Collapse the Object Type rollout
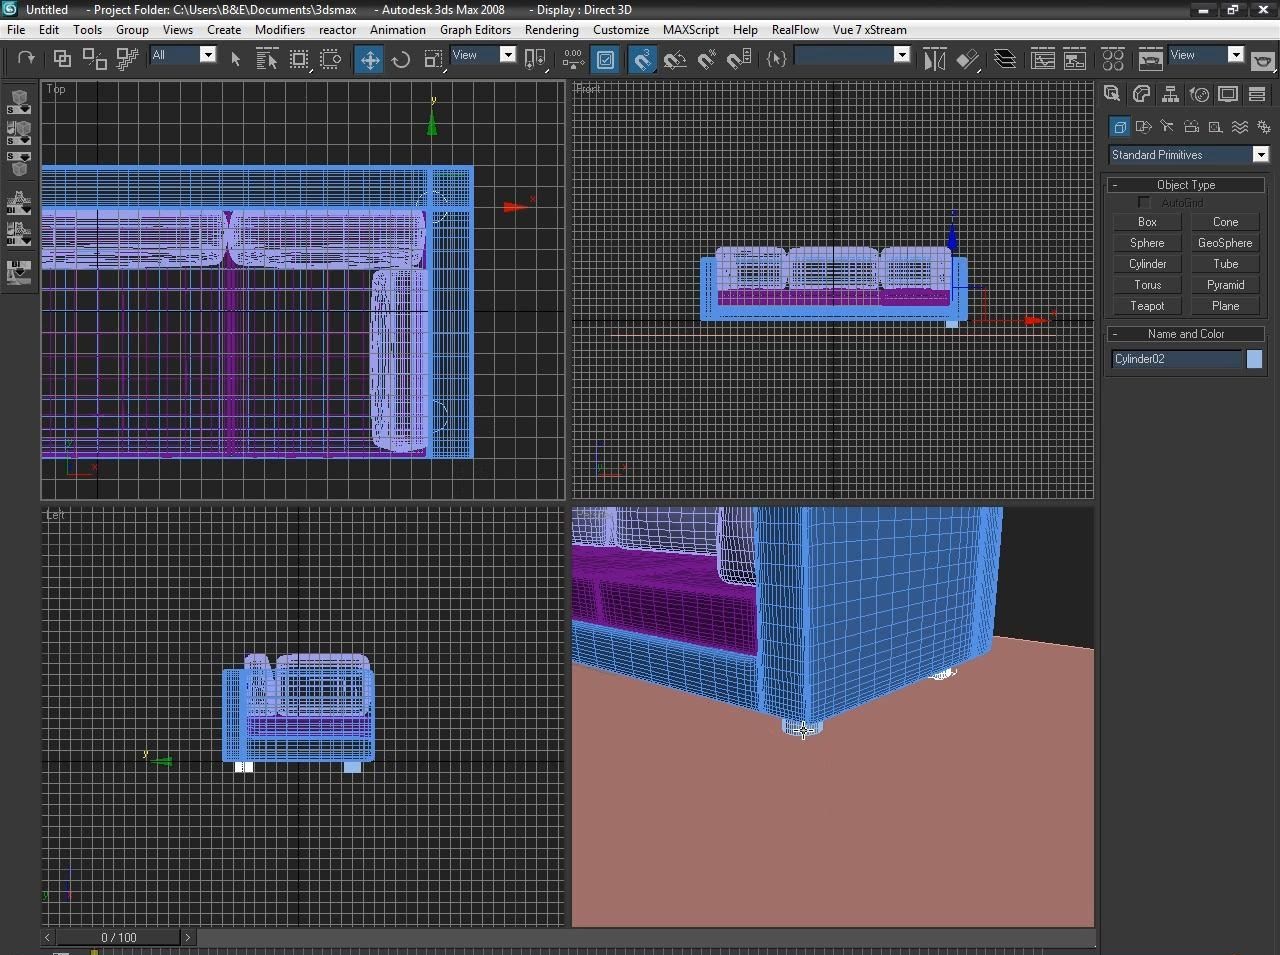Screen dimensions: 1280x955 click(1185, 185)
